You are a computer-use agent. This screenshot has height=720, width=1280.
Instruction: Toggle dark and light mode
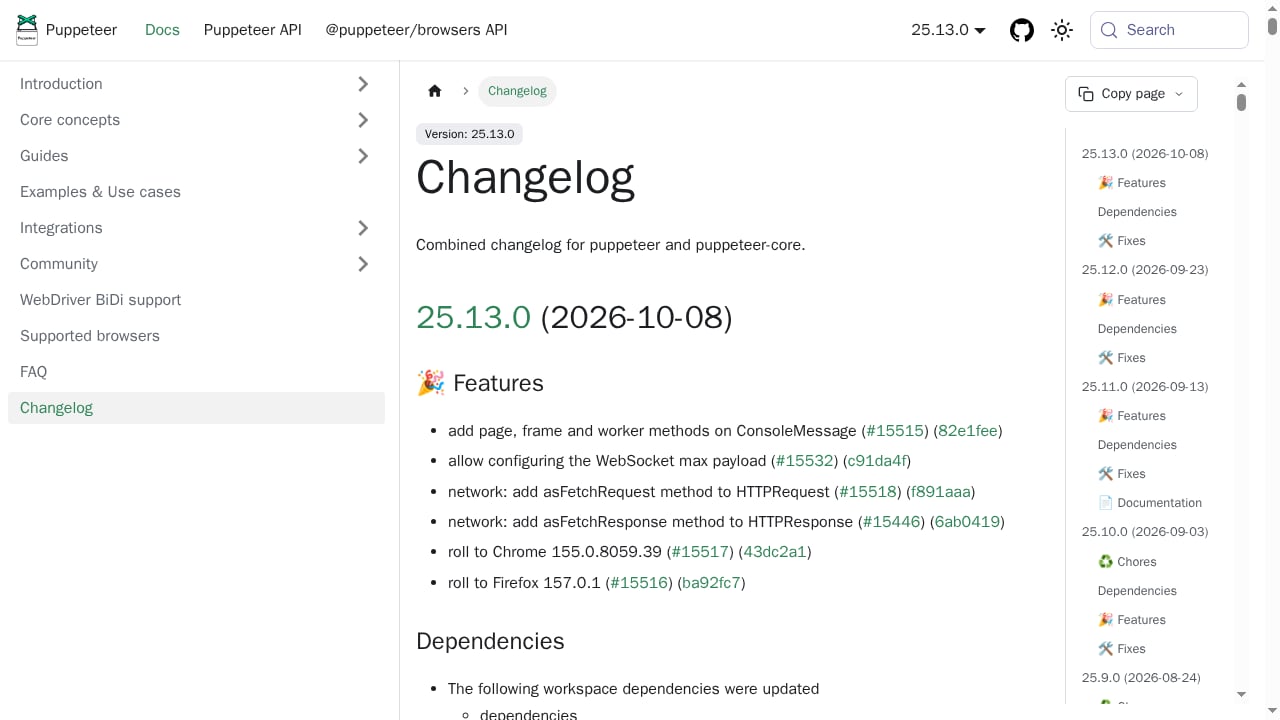1062,30
